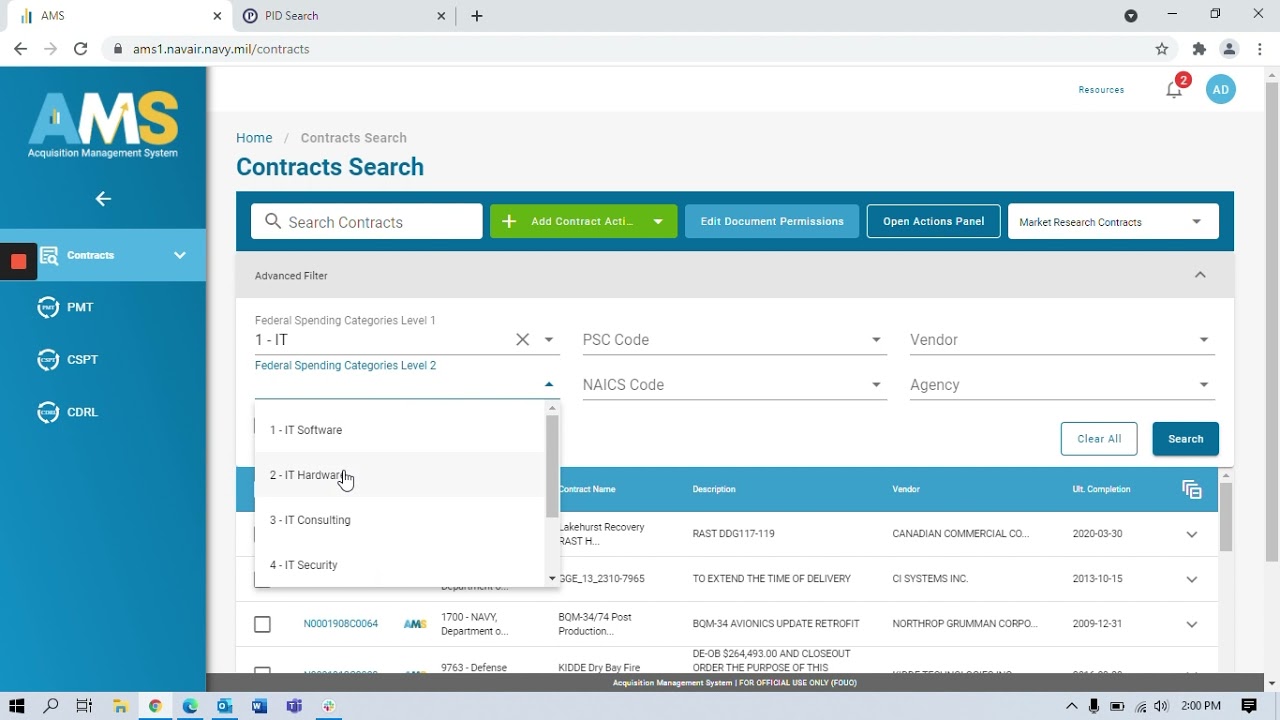Go to the Home breadcrumb link
This screenshot has height=720, width=1280.
tap(254, 138)
